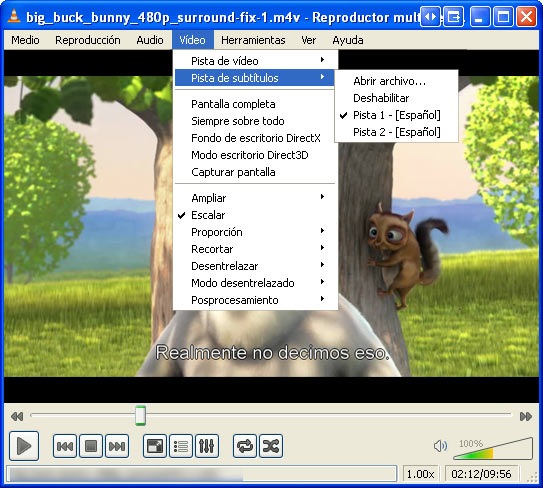Mute audio via speaker icon
Screen dimensions: 543x488
[440, 446]
